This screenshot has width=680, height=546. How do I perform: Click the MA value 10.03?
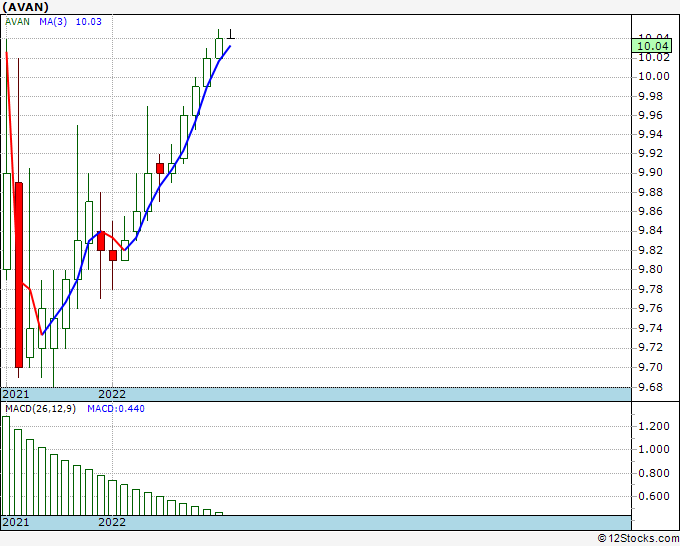coord(88,22)
